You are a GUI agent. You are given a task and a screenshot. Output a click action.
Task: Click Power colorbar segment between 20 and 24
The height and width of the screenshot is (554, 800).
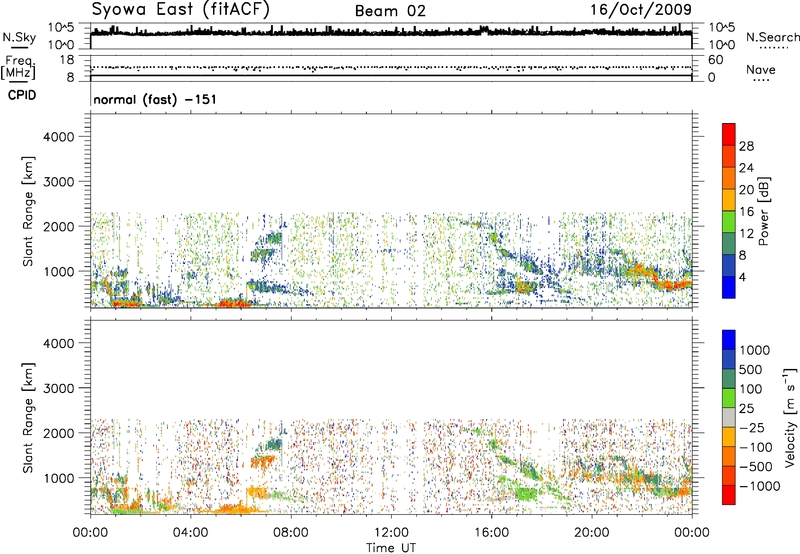coord(729,178)
